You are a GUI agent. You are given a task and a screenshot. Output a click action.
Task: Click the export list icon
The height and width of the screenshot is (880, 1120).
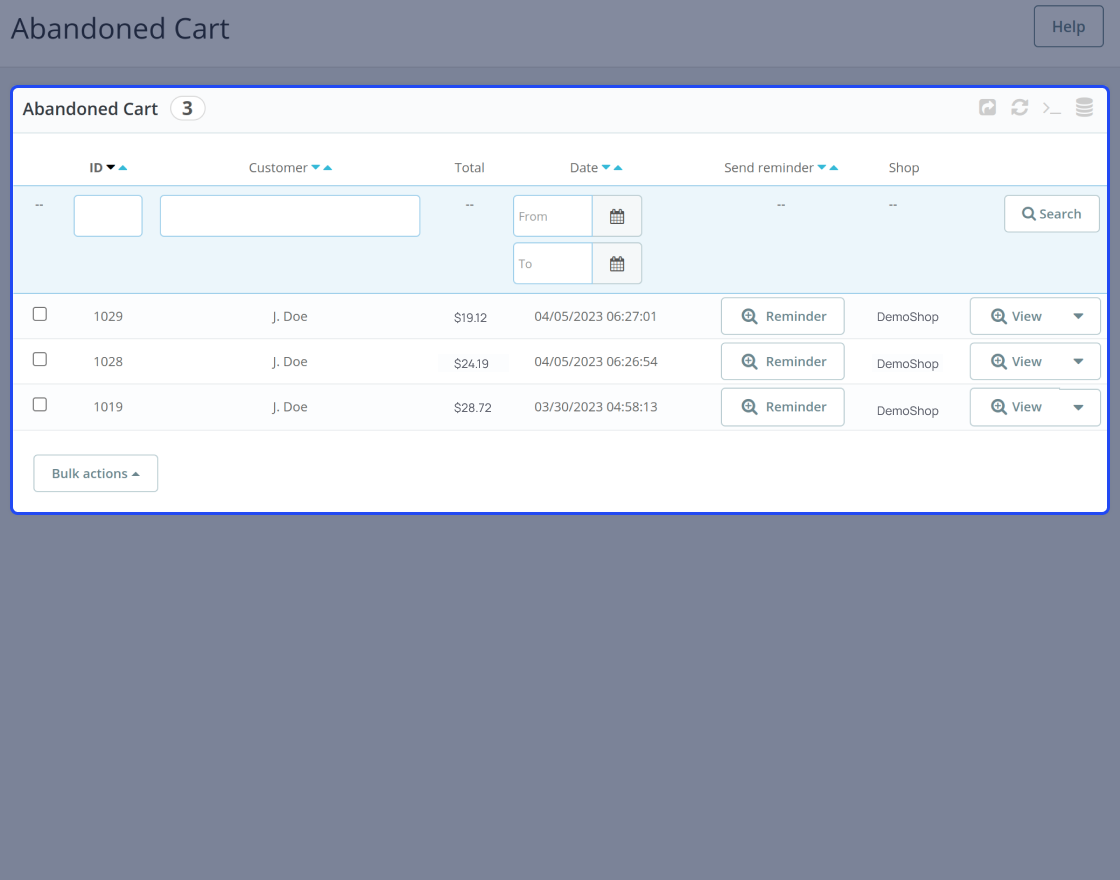pyautogui.click(x=987, y=107)
